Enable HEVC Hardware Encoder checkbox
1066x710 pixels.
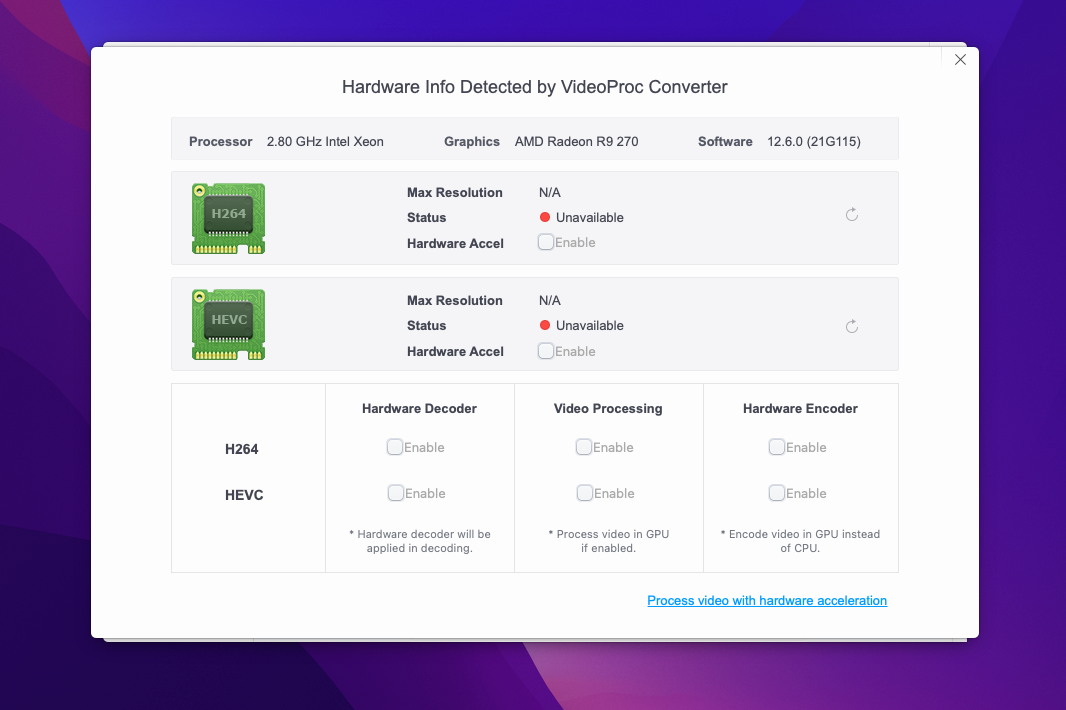(777, 493)
